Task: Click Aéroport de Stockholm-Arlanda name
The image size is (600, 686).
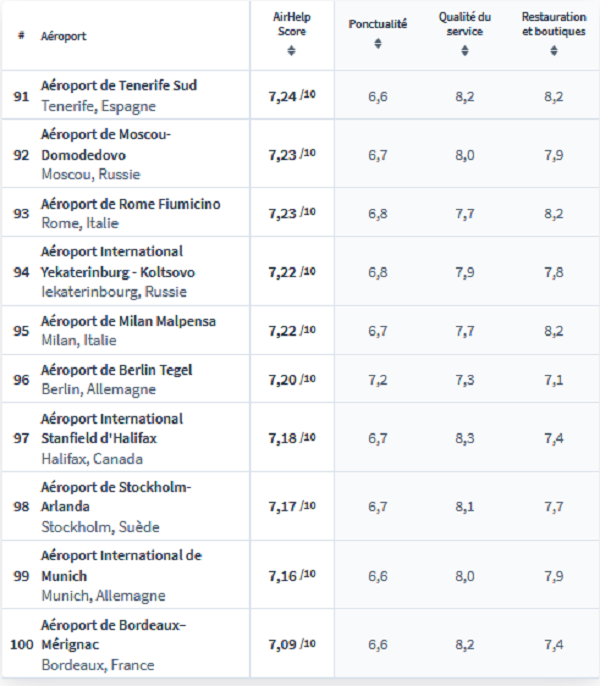Action: [115, 497]
